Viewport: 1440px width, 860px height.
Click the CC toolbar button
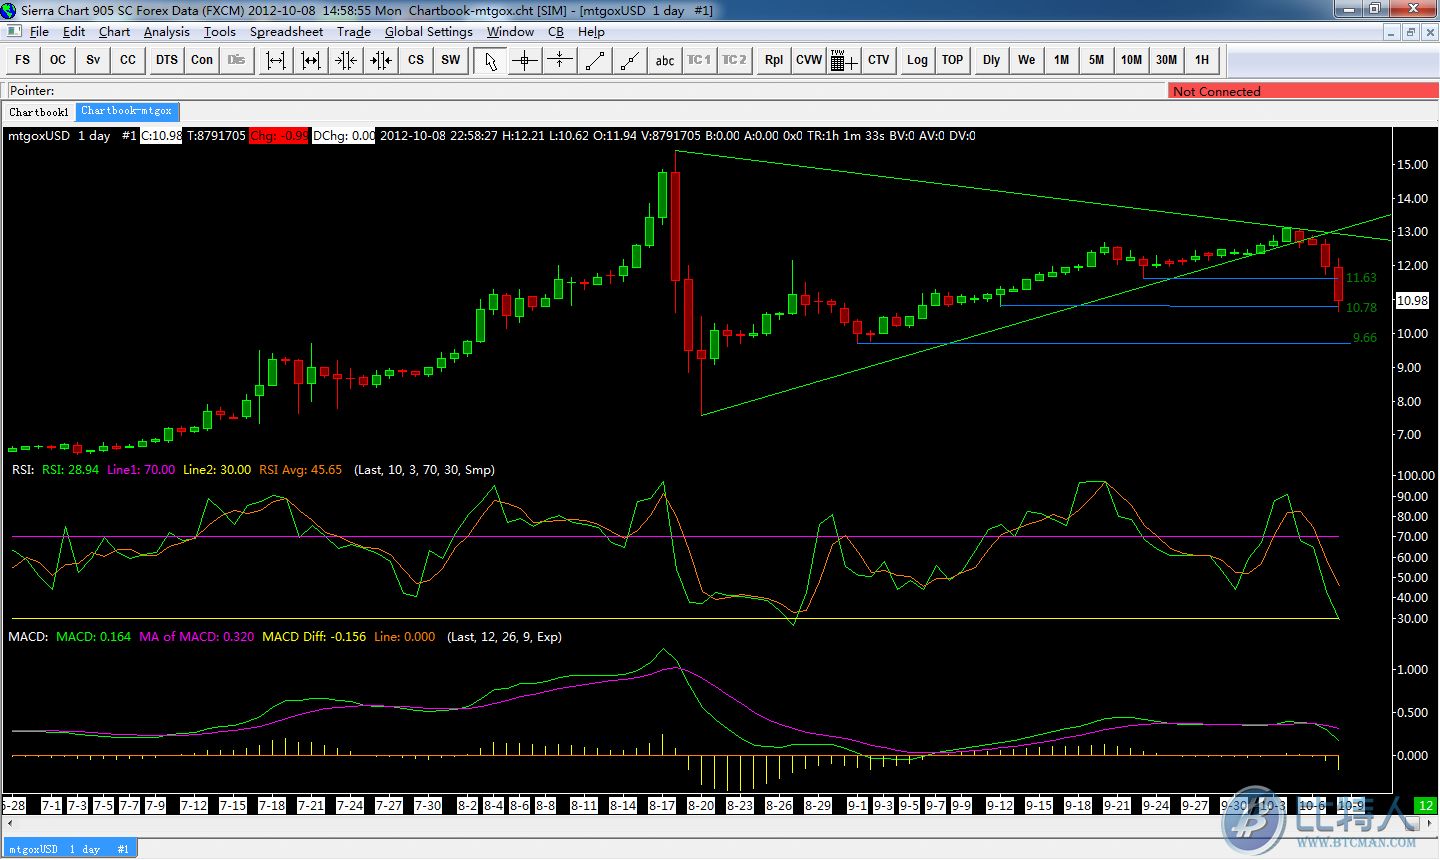click(x=128, y=60)
